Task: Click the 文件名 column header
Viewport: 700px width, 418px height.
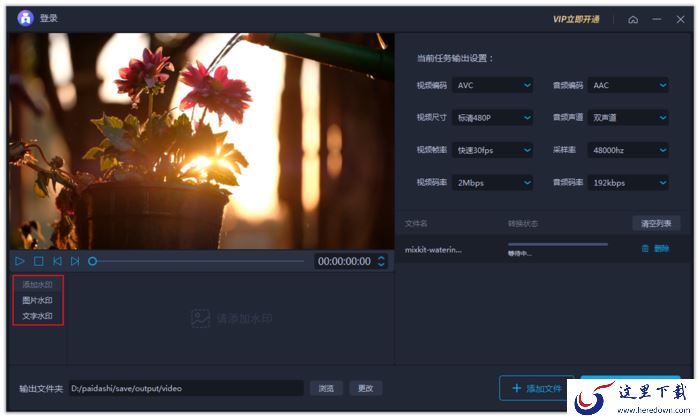Action: point(416,223)
